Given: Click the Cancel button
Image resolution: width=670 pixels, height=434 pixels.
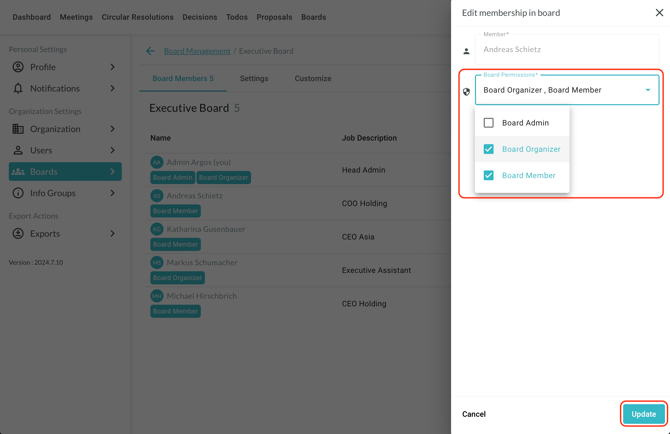Looking at the screenshot, I should click(474, 414).
